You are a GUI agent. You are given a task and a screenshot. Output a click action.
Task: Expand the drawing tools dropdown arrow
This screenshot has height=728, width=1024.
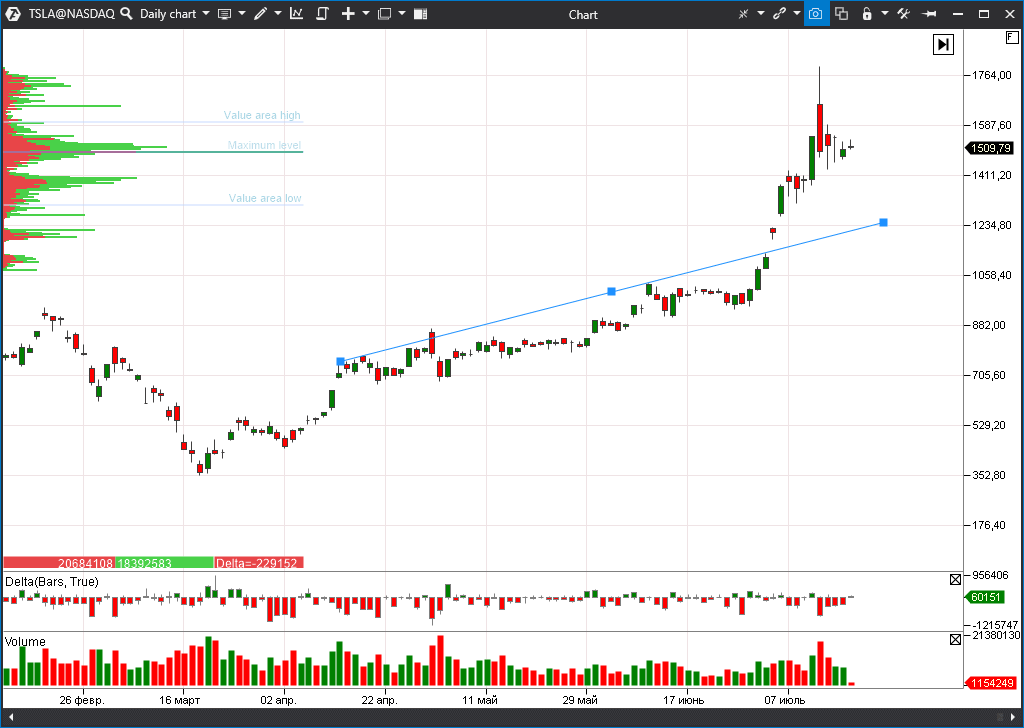pyautogui.click(x=278, y=14)
